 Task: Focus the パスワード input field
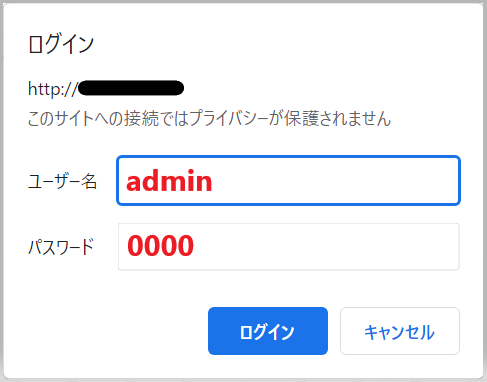tap(288, 246)
